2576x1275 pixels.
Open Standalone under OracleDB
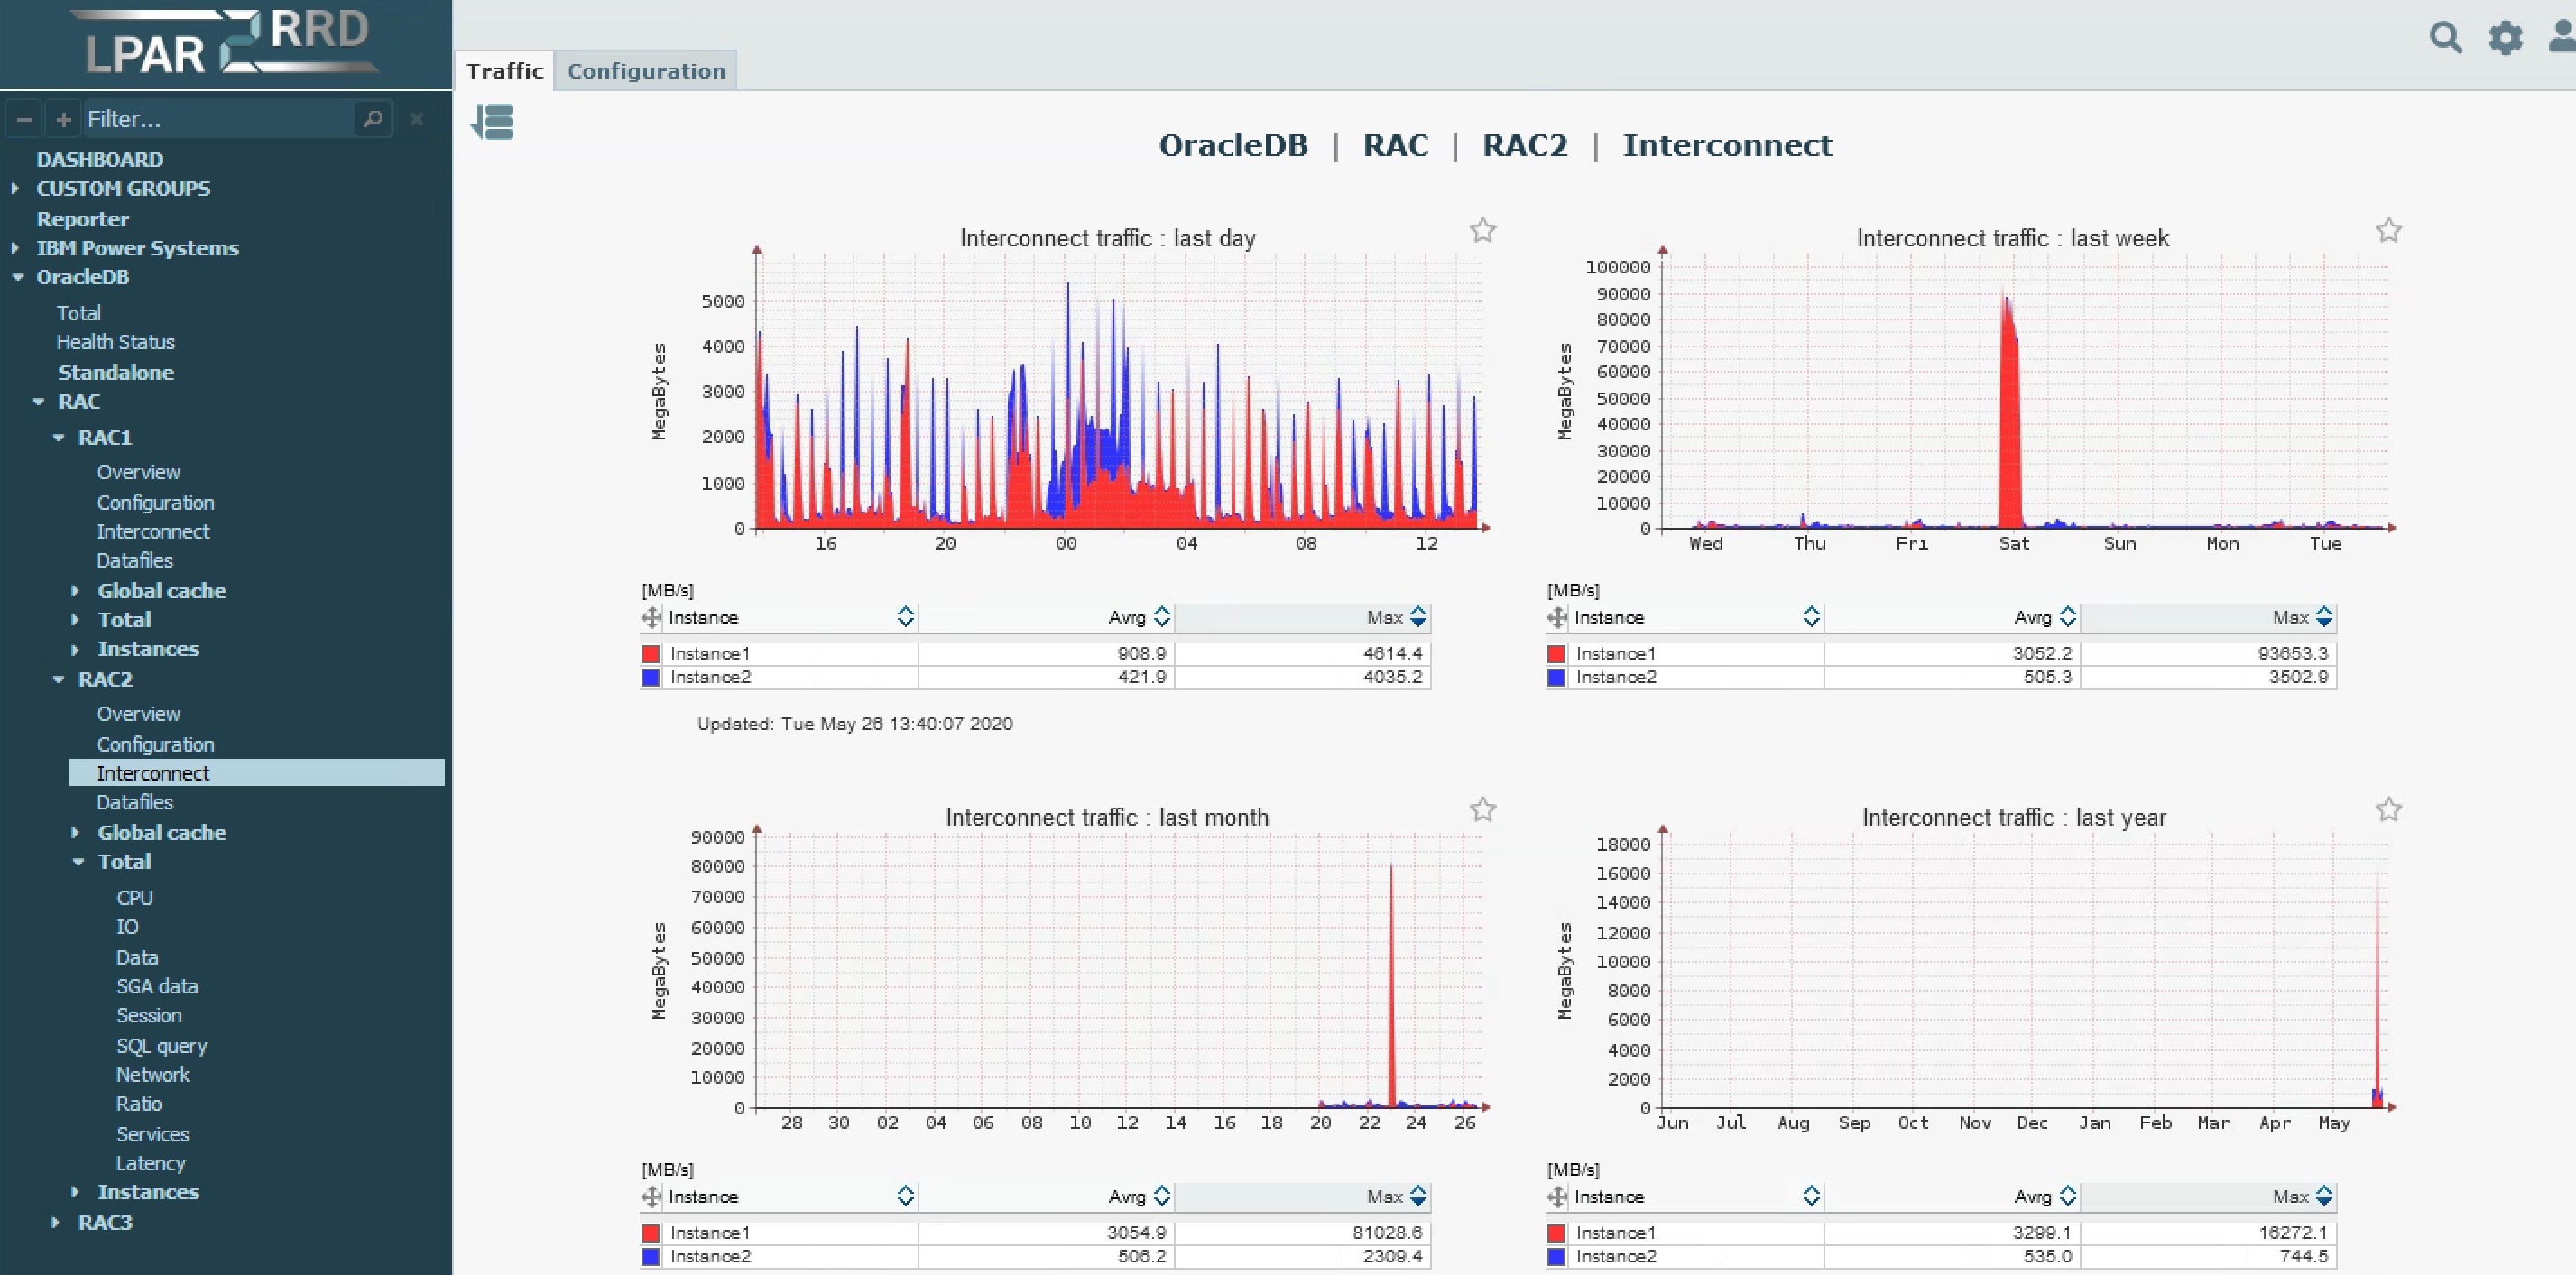(x=116, y=372)
